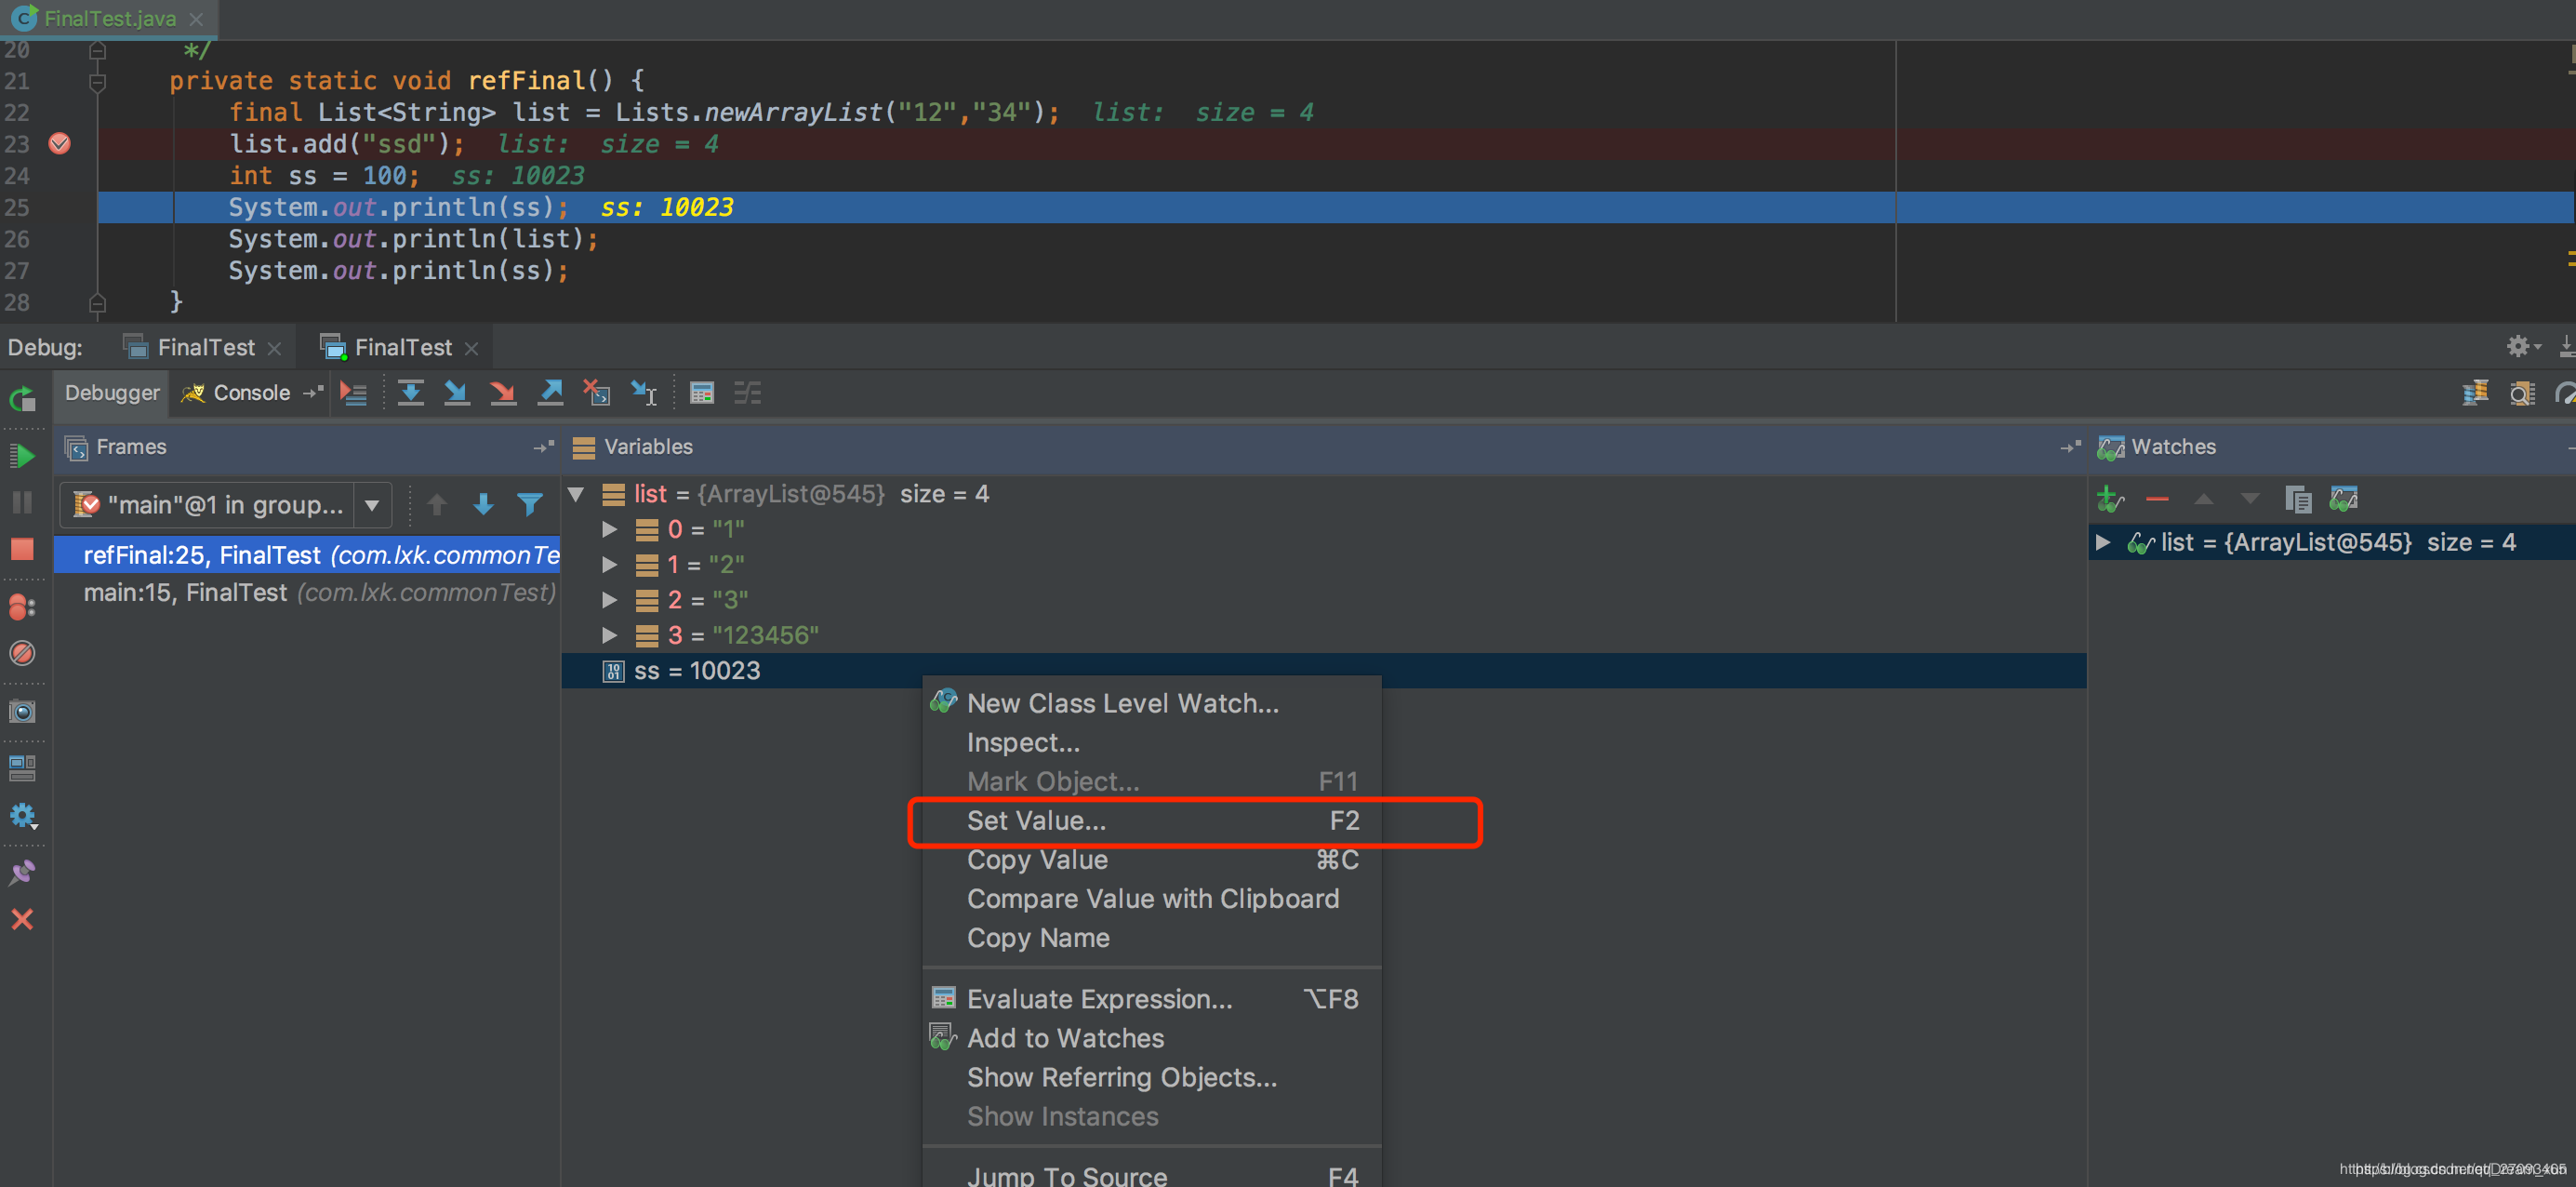Choose New Class Level Watch... menu item
This screenshot has width=2576, height=1187.
click(x=1152, y=704)
